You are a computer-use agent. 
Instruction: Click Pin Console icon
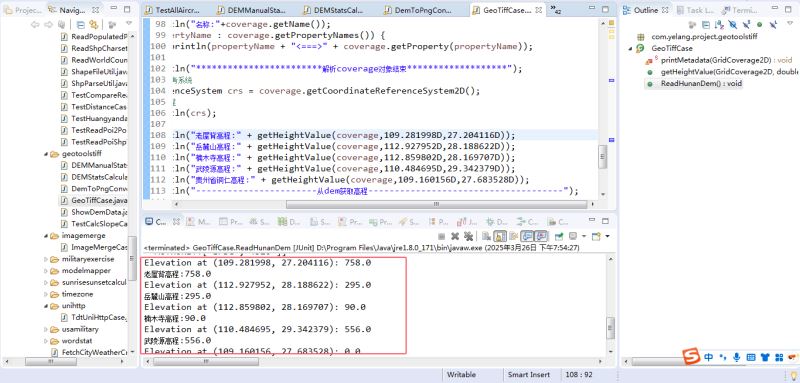click(559, 236)
